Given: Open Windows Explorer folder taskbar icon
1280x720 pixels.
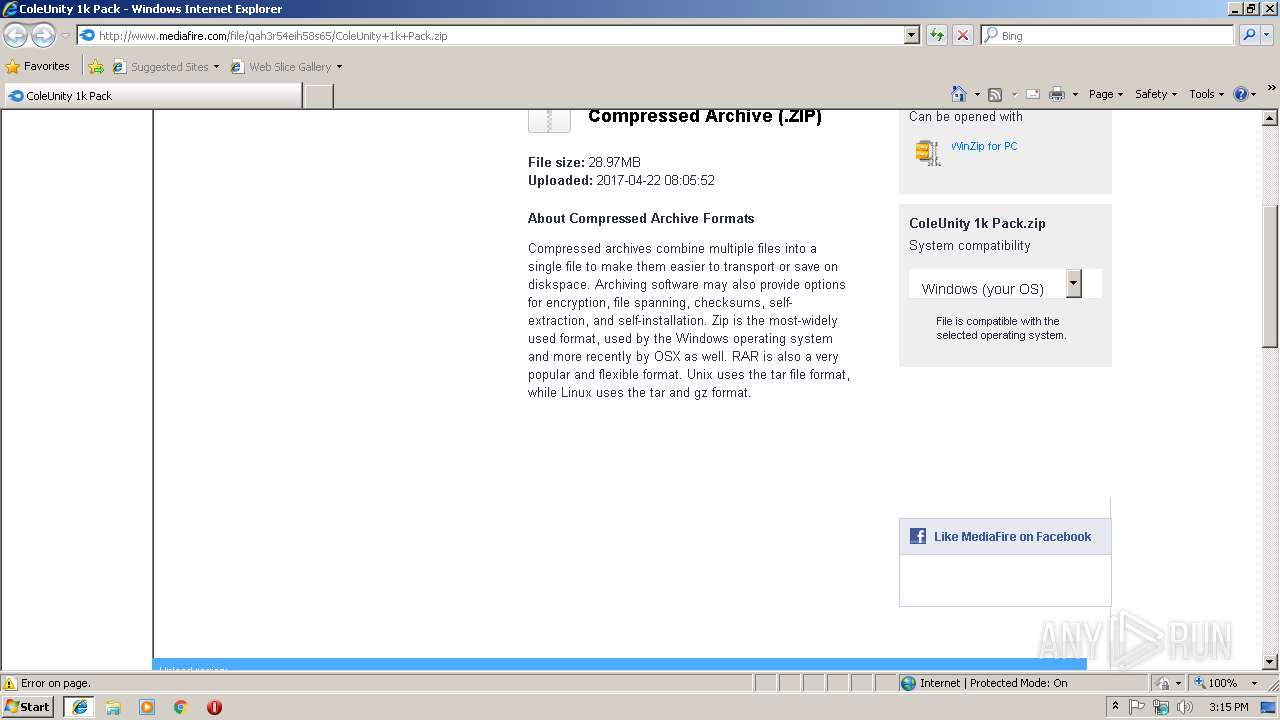Looking at the screenshot, I should tap(113, 707).
